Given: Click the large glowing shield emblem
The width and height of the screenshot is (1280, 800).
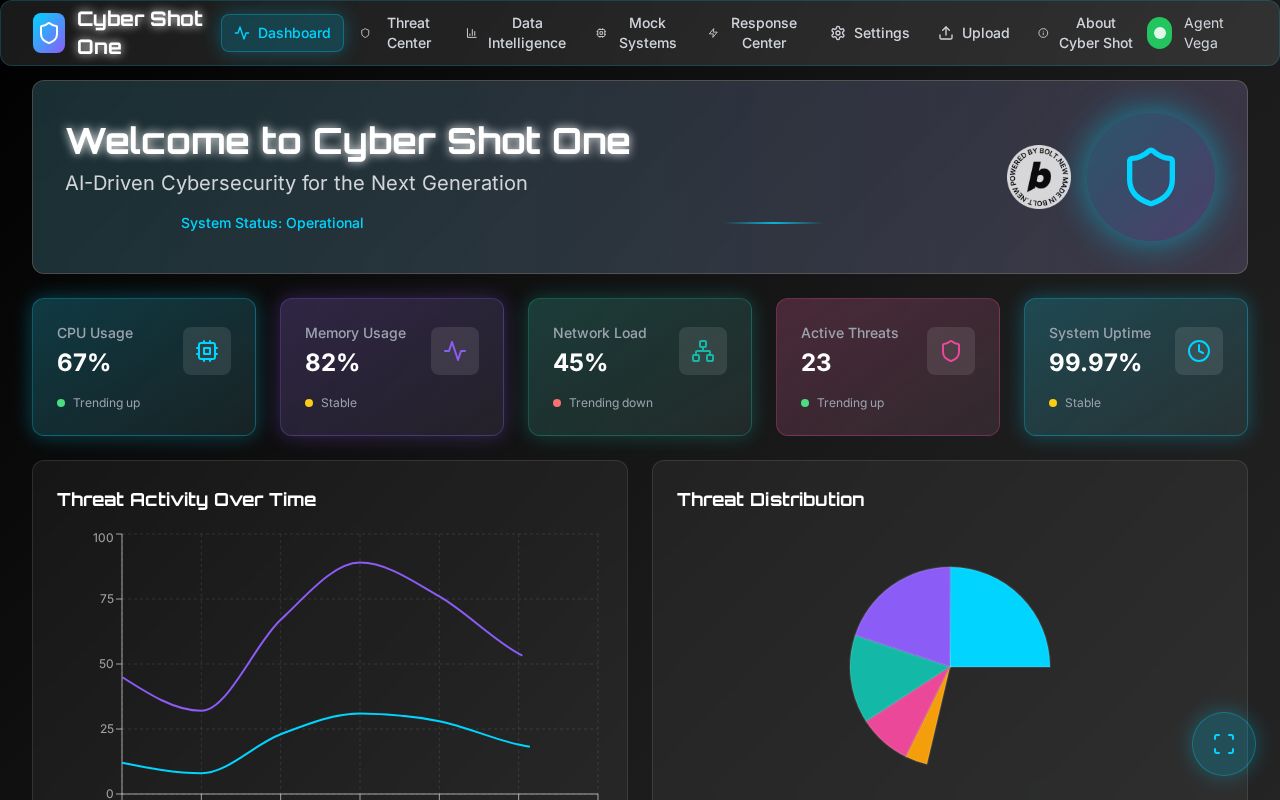Looking at the screenshot, I should [1151, 177].
